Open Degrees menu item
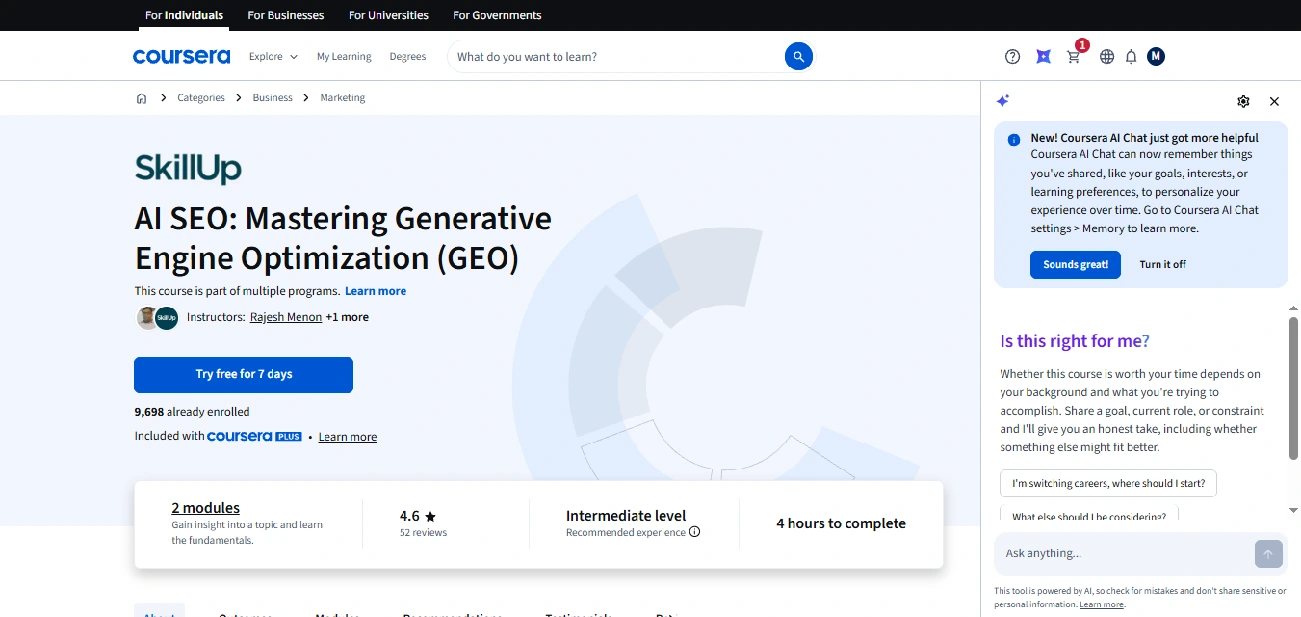This screenshot has height=617, width=1301. pyautogui.click(x=408, y=57)
